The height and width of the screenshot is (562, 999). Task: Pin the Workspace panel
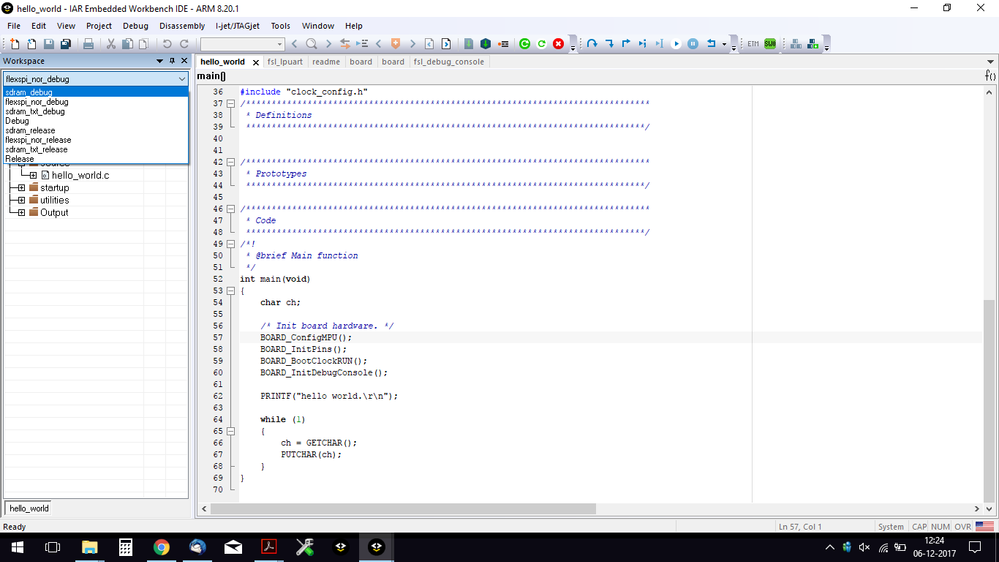(172, 61)
